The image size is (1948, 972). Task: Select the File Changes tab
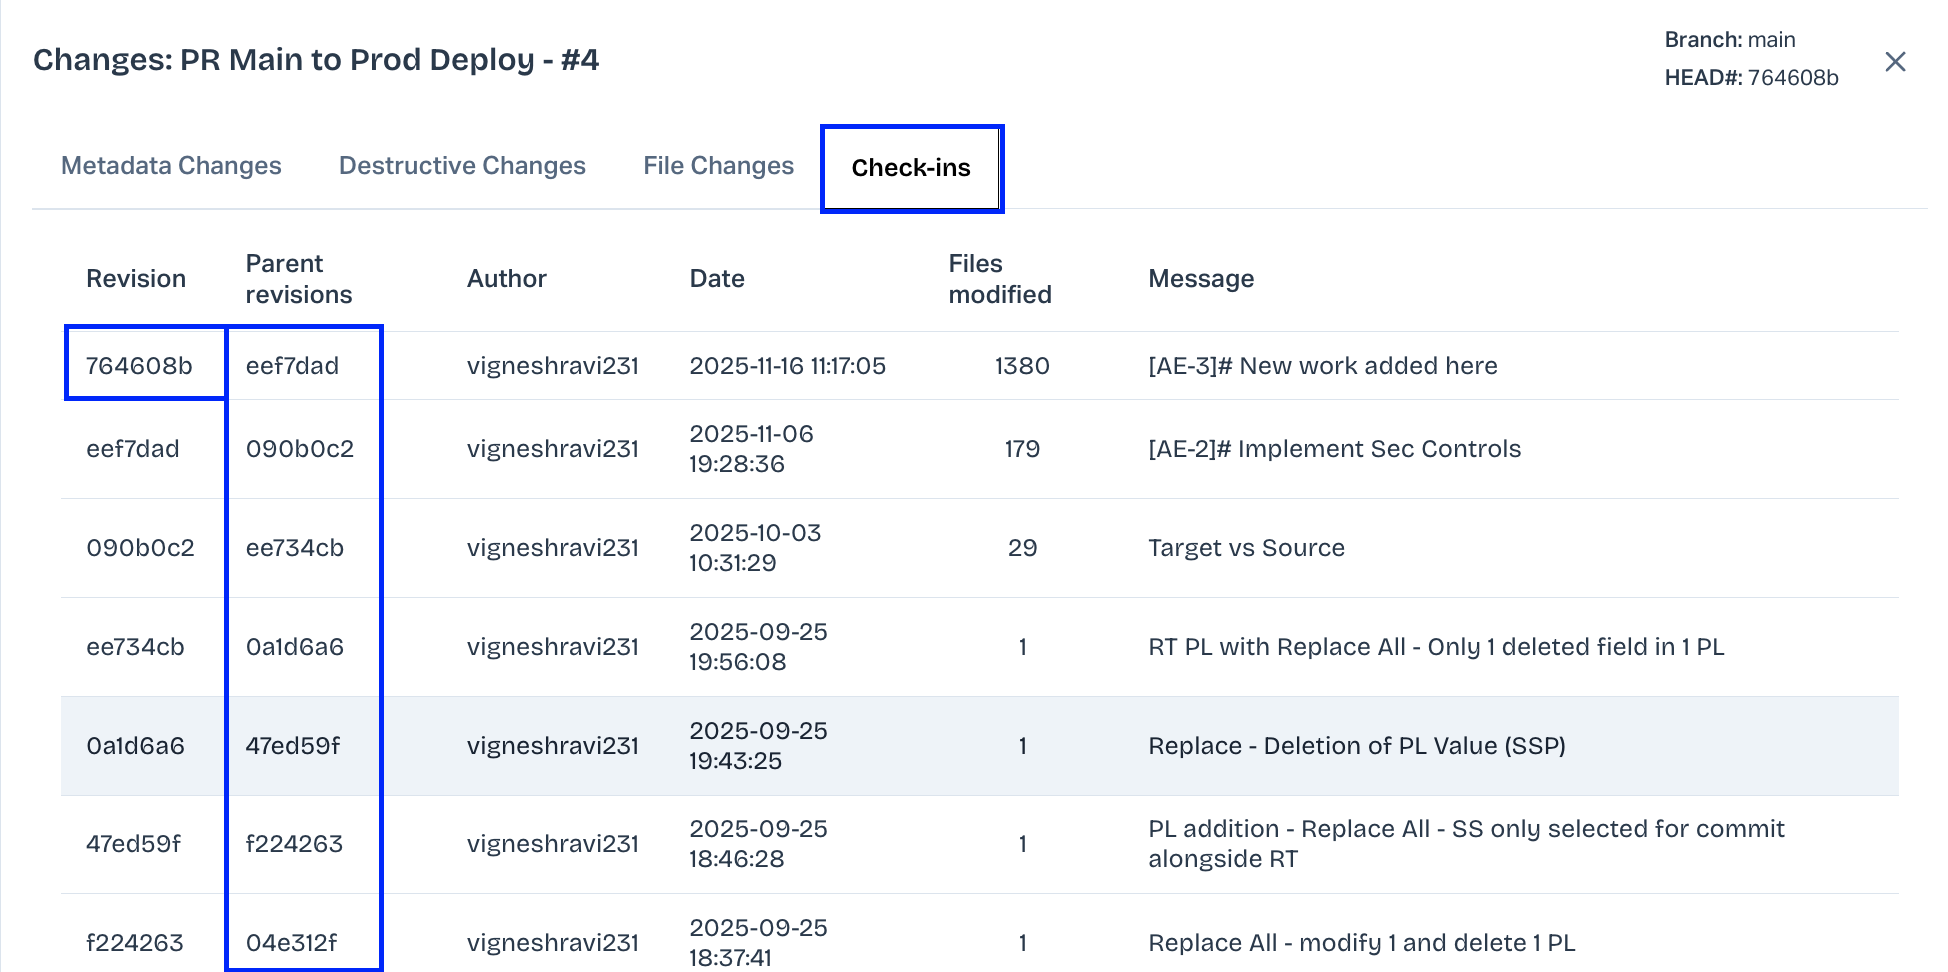(718, 166)
